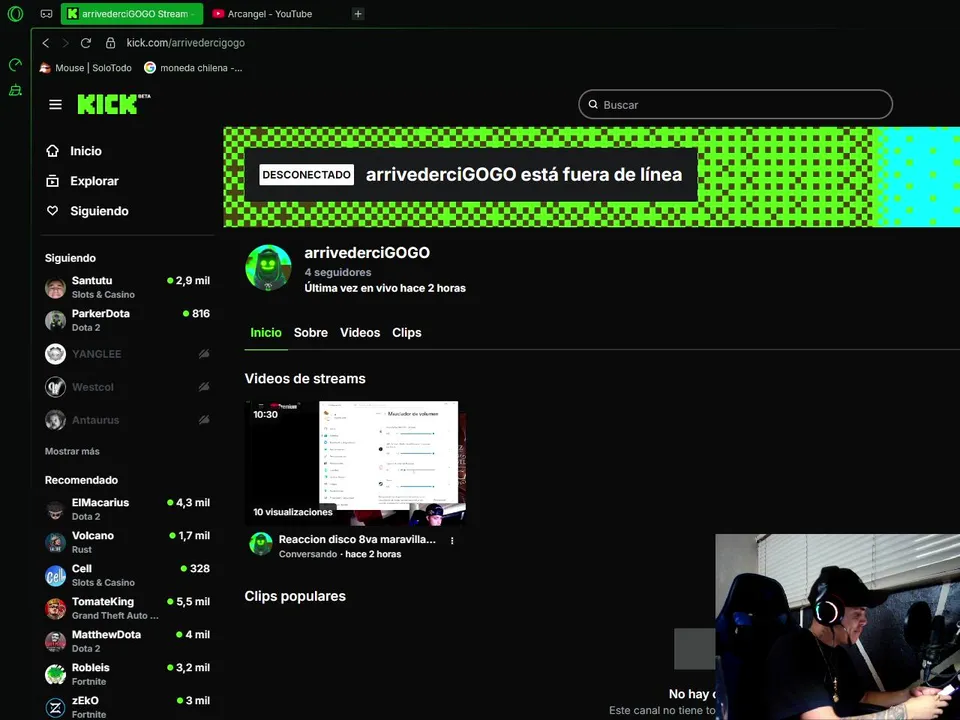Click the GX Corner gamepad icon
This screenshot has width=960, height=720.
[x=47, y=13]
